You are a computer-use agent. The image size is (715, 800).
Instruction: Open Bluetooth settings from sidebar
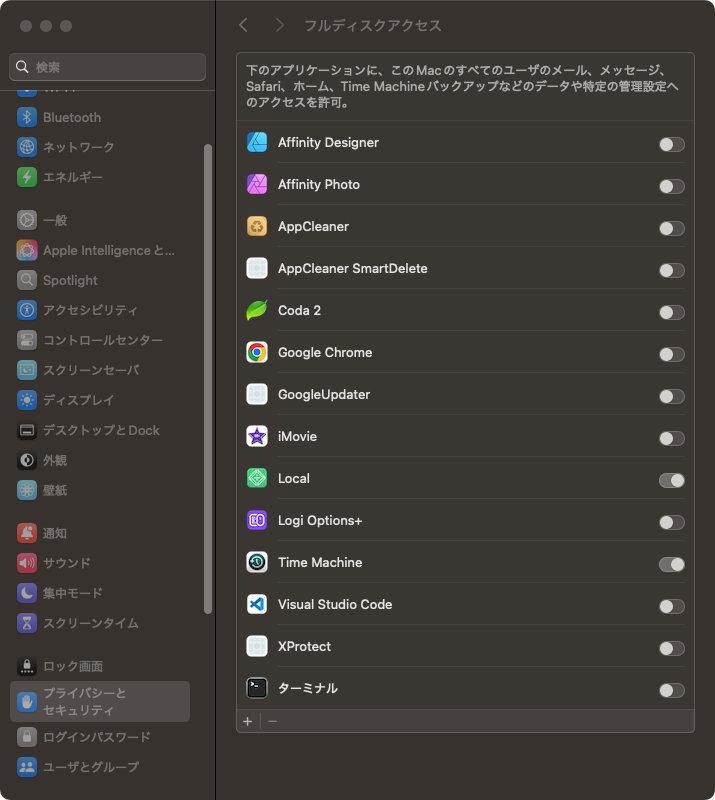tap(71, 117)
